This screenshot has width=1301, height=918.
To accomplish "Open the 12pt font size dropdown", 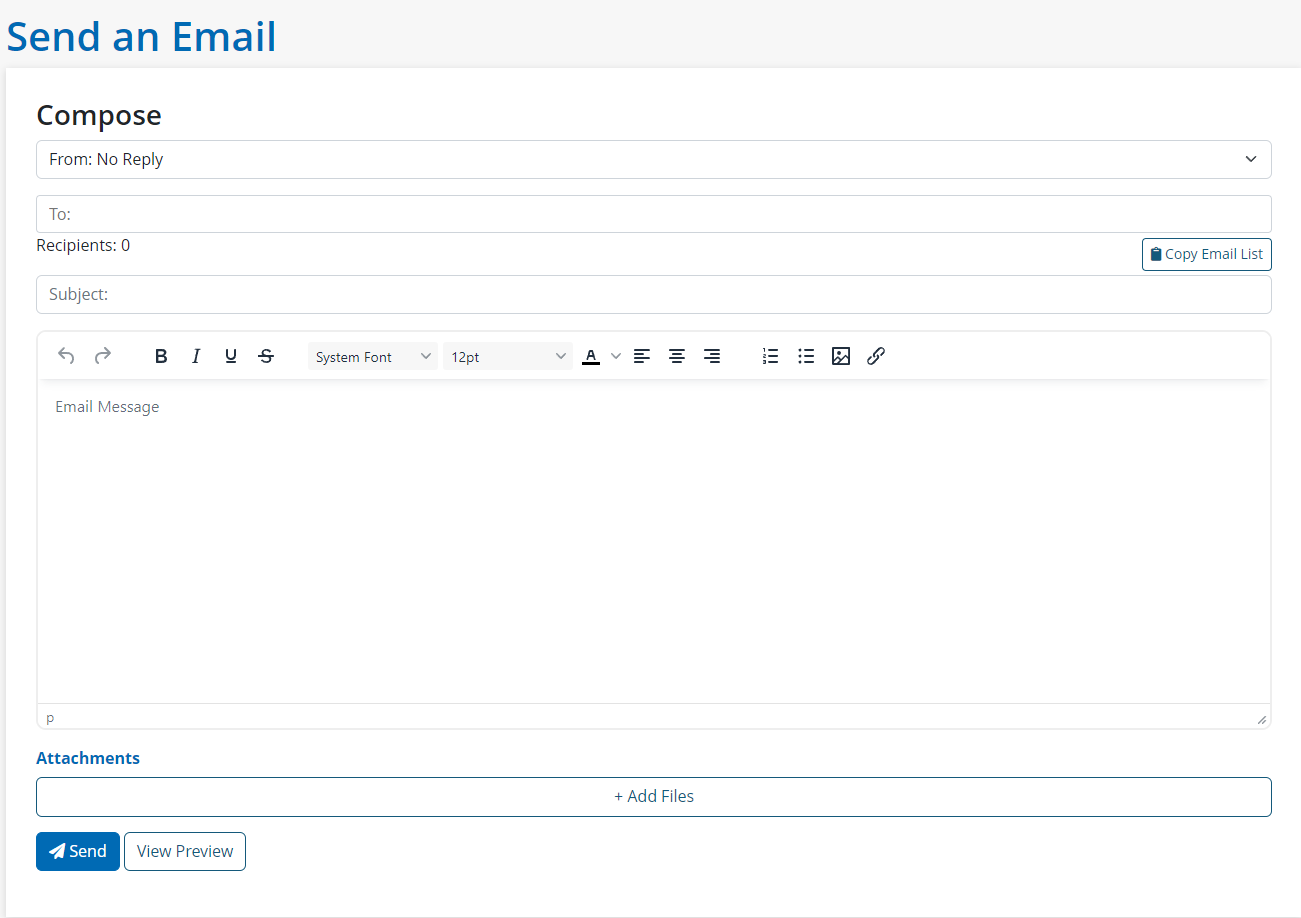I will [x=507, y=356].
